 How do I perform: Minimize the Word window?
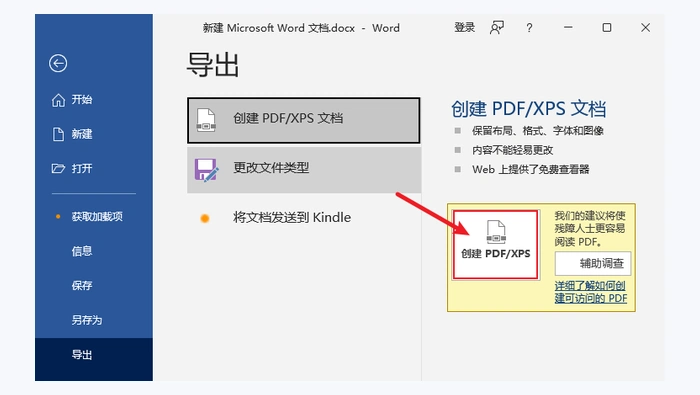[x=568, y=27]
